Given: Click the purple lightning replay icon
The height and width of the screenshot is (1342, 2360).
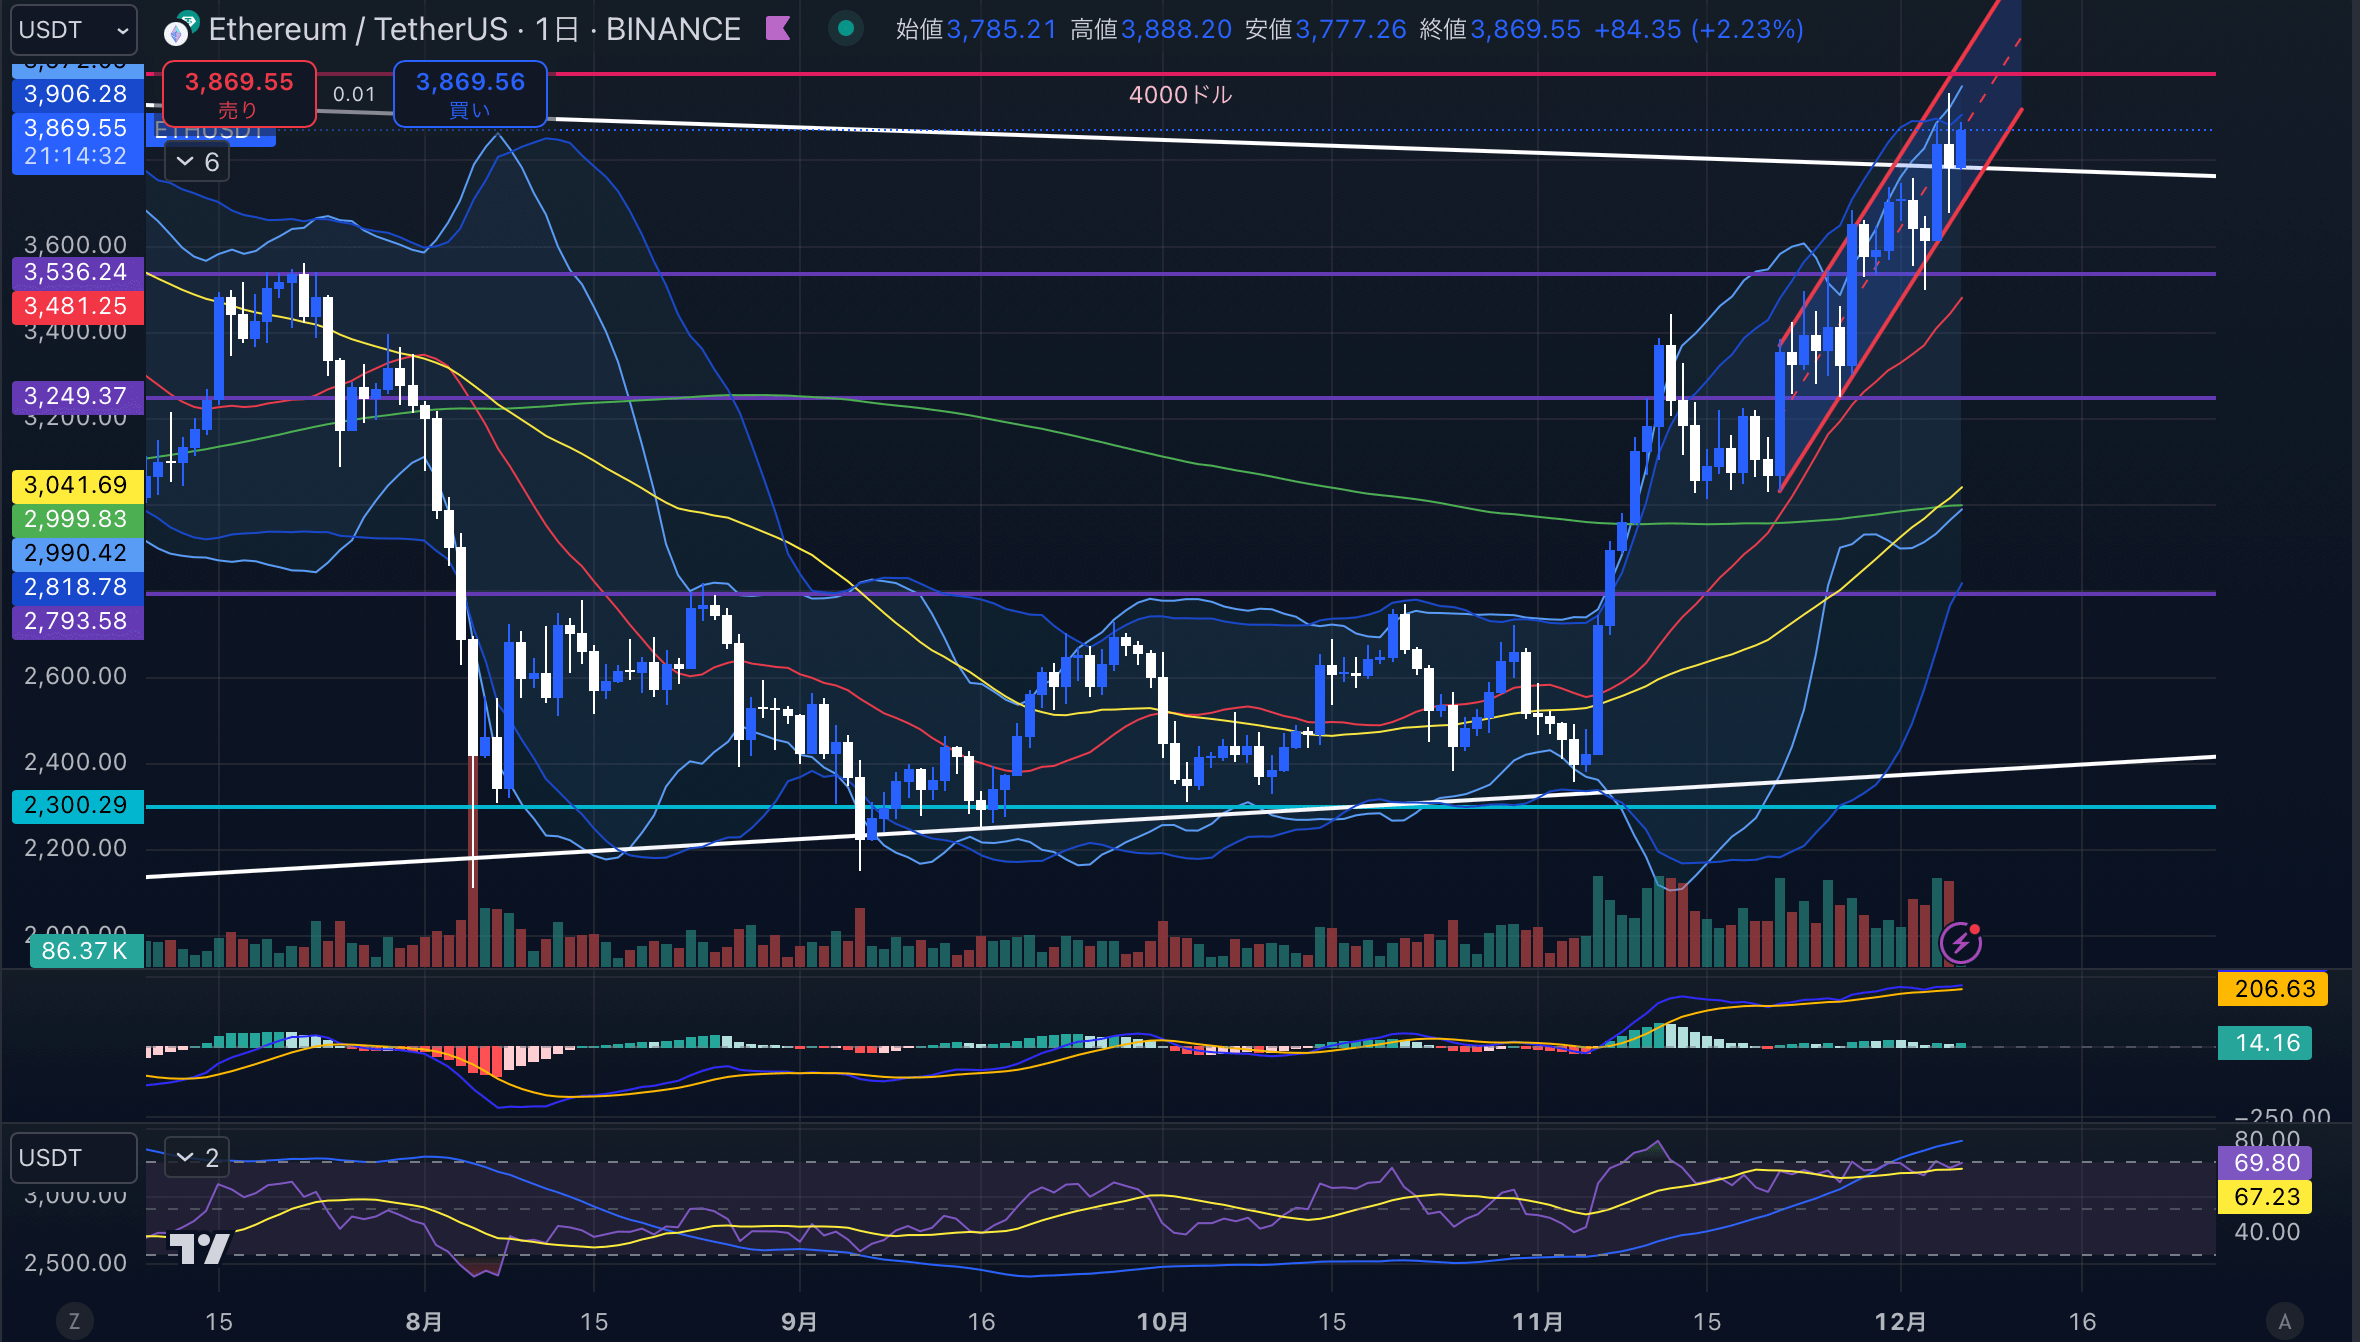Looking at the screenshot, I should 1961,942.
